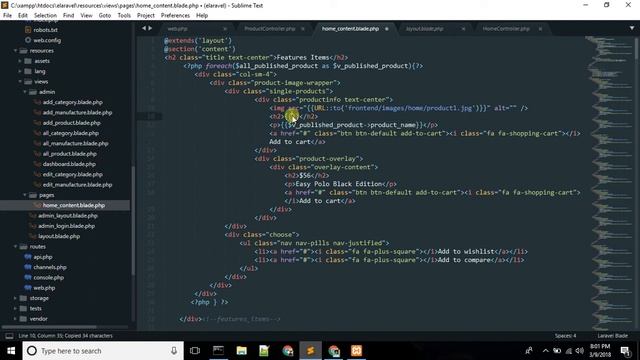Open the Action Center notifications icon
The height and width of the screenshot is (360, 640).
pyautogui.click(x=625, y=351)
